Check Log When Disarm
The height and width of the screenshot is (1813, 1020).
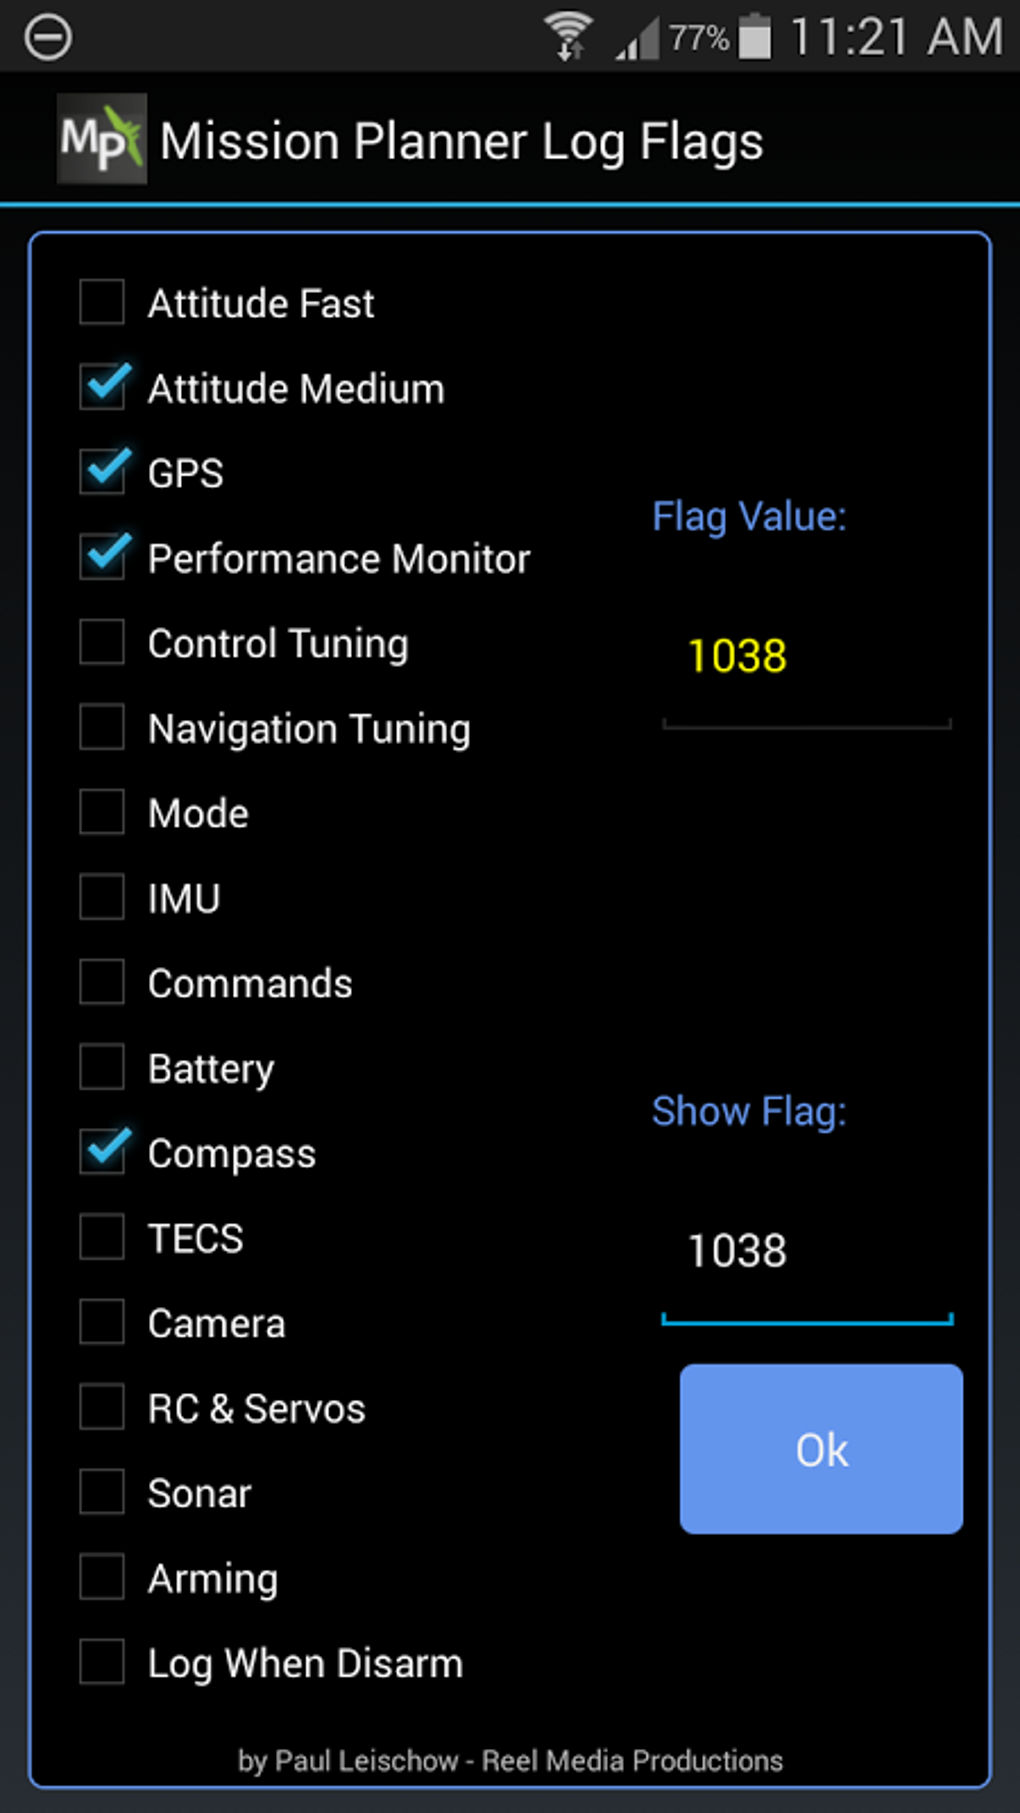pyautogui.click(x=103, y=1663)
